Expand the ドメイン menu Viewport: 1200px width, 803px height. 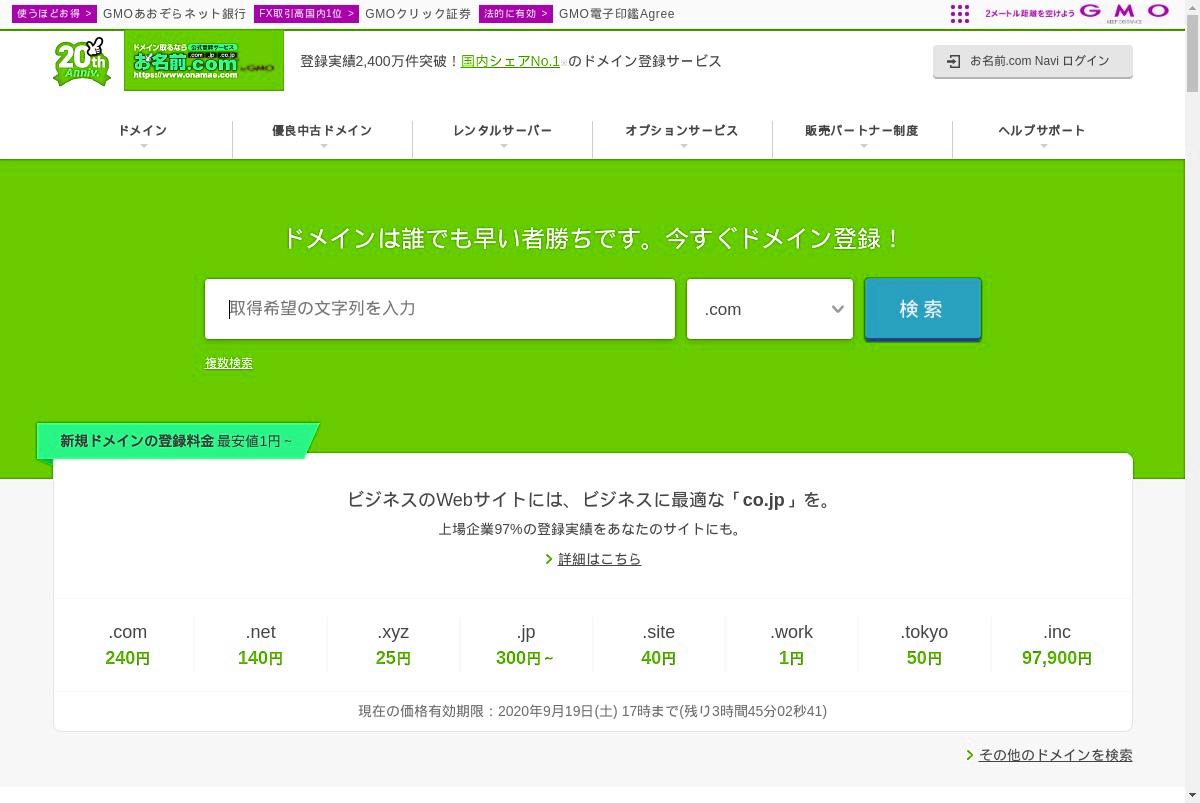[x=143, y=134]
